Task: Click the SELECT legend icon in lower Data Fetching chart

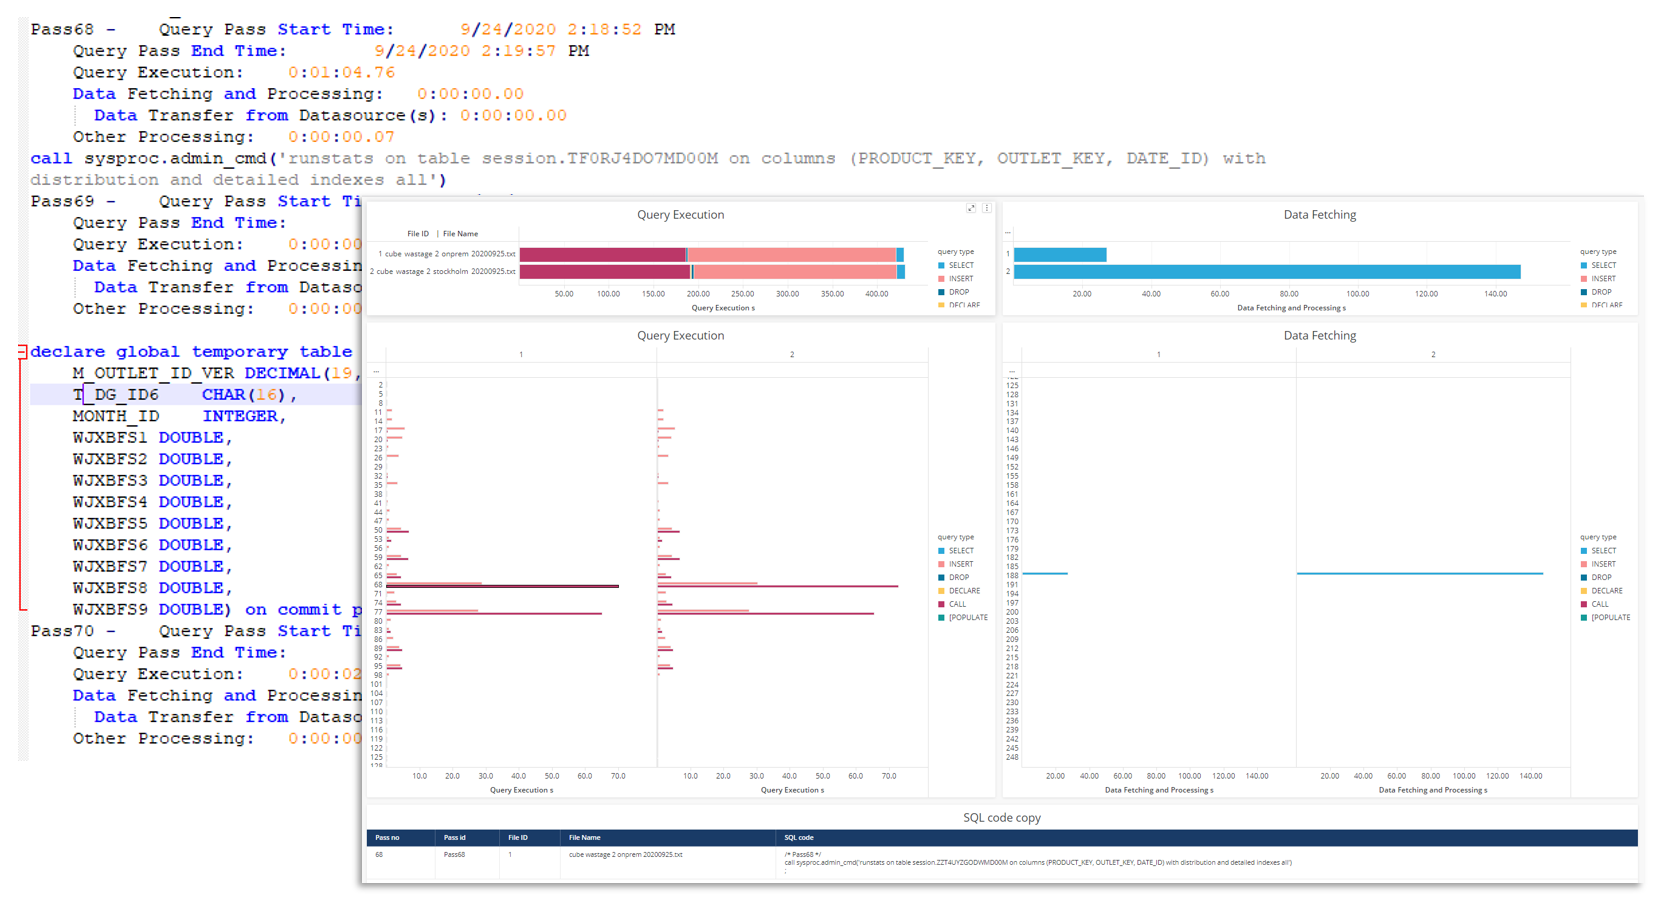Action: point(1584,550)
